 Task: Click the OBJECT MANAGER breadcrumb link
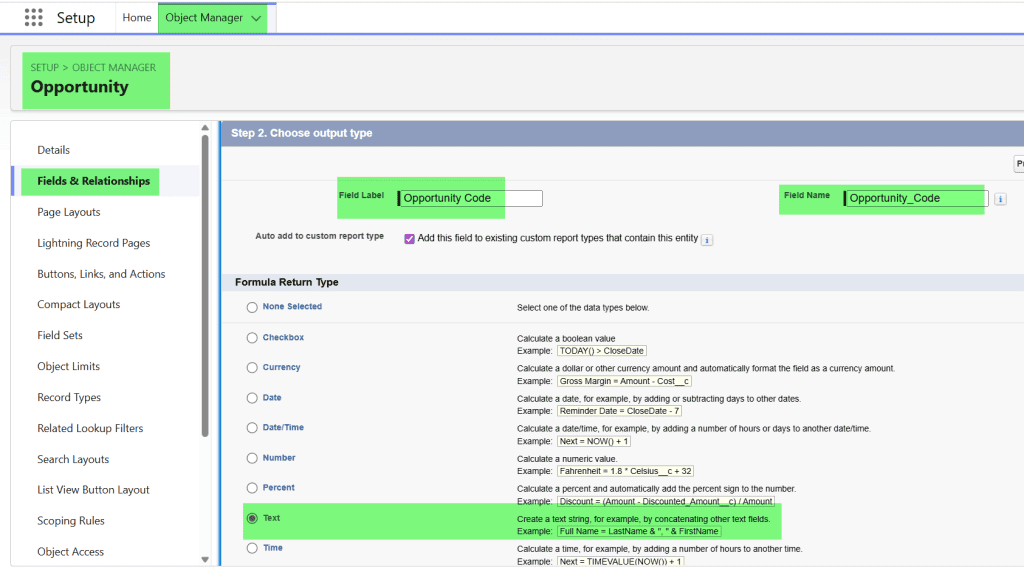(x=114, y=67)
